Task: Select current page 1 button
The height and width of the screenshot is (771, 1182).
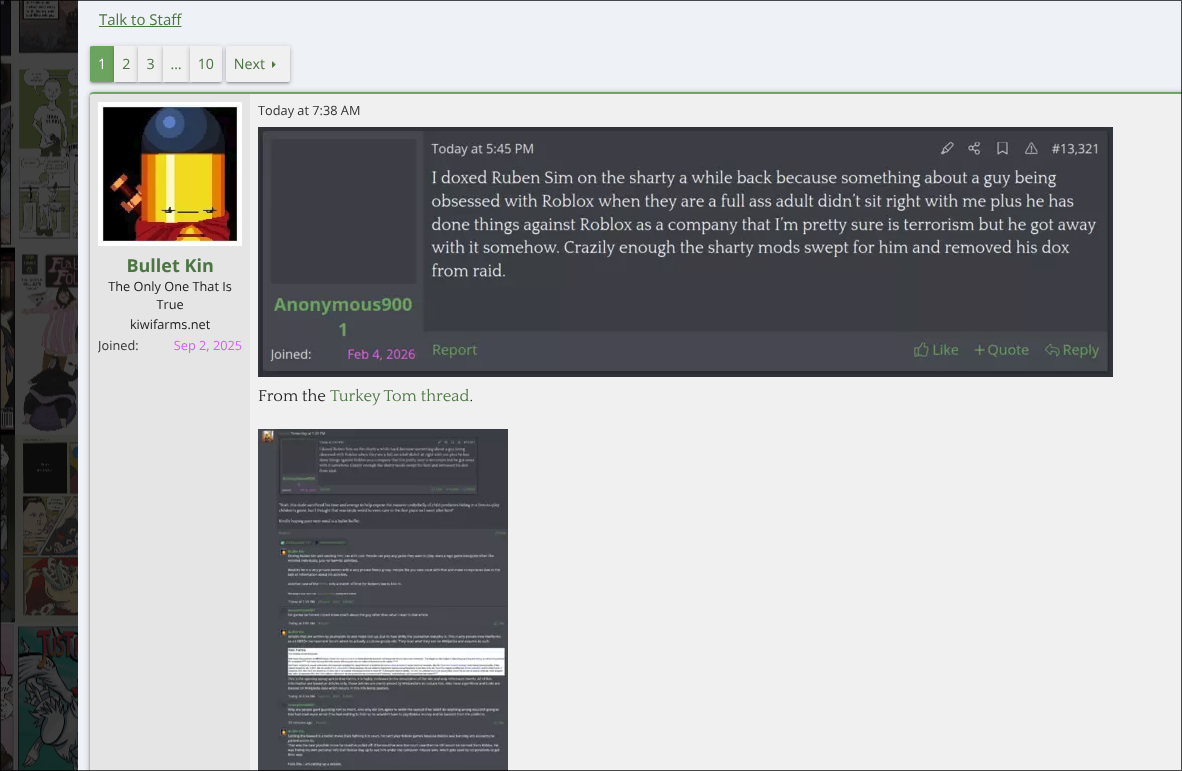Action: click(x=102, y=64)
